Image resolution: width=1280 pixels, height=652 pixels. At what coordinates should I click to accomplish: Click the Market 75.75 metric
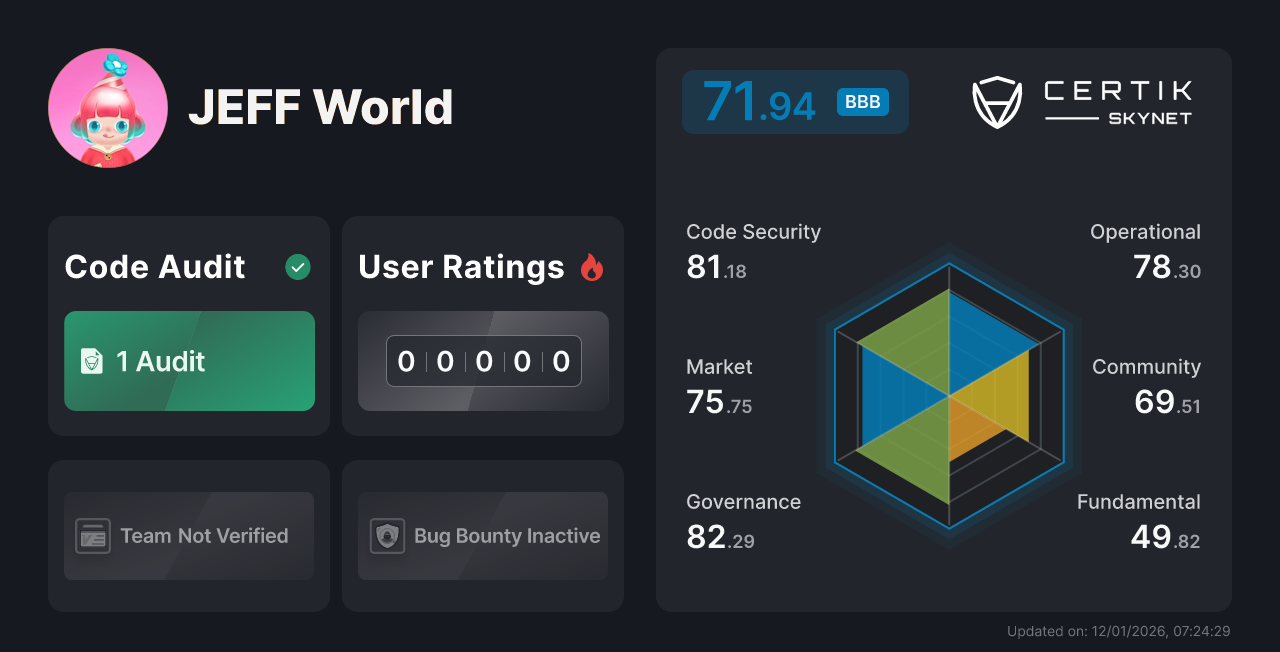[719, 385]
